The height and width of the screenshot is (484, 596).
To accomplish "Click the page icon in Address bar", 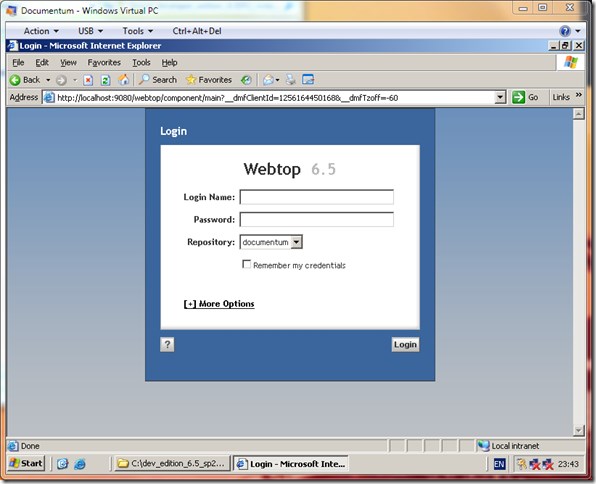I will tap(49, 98).
